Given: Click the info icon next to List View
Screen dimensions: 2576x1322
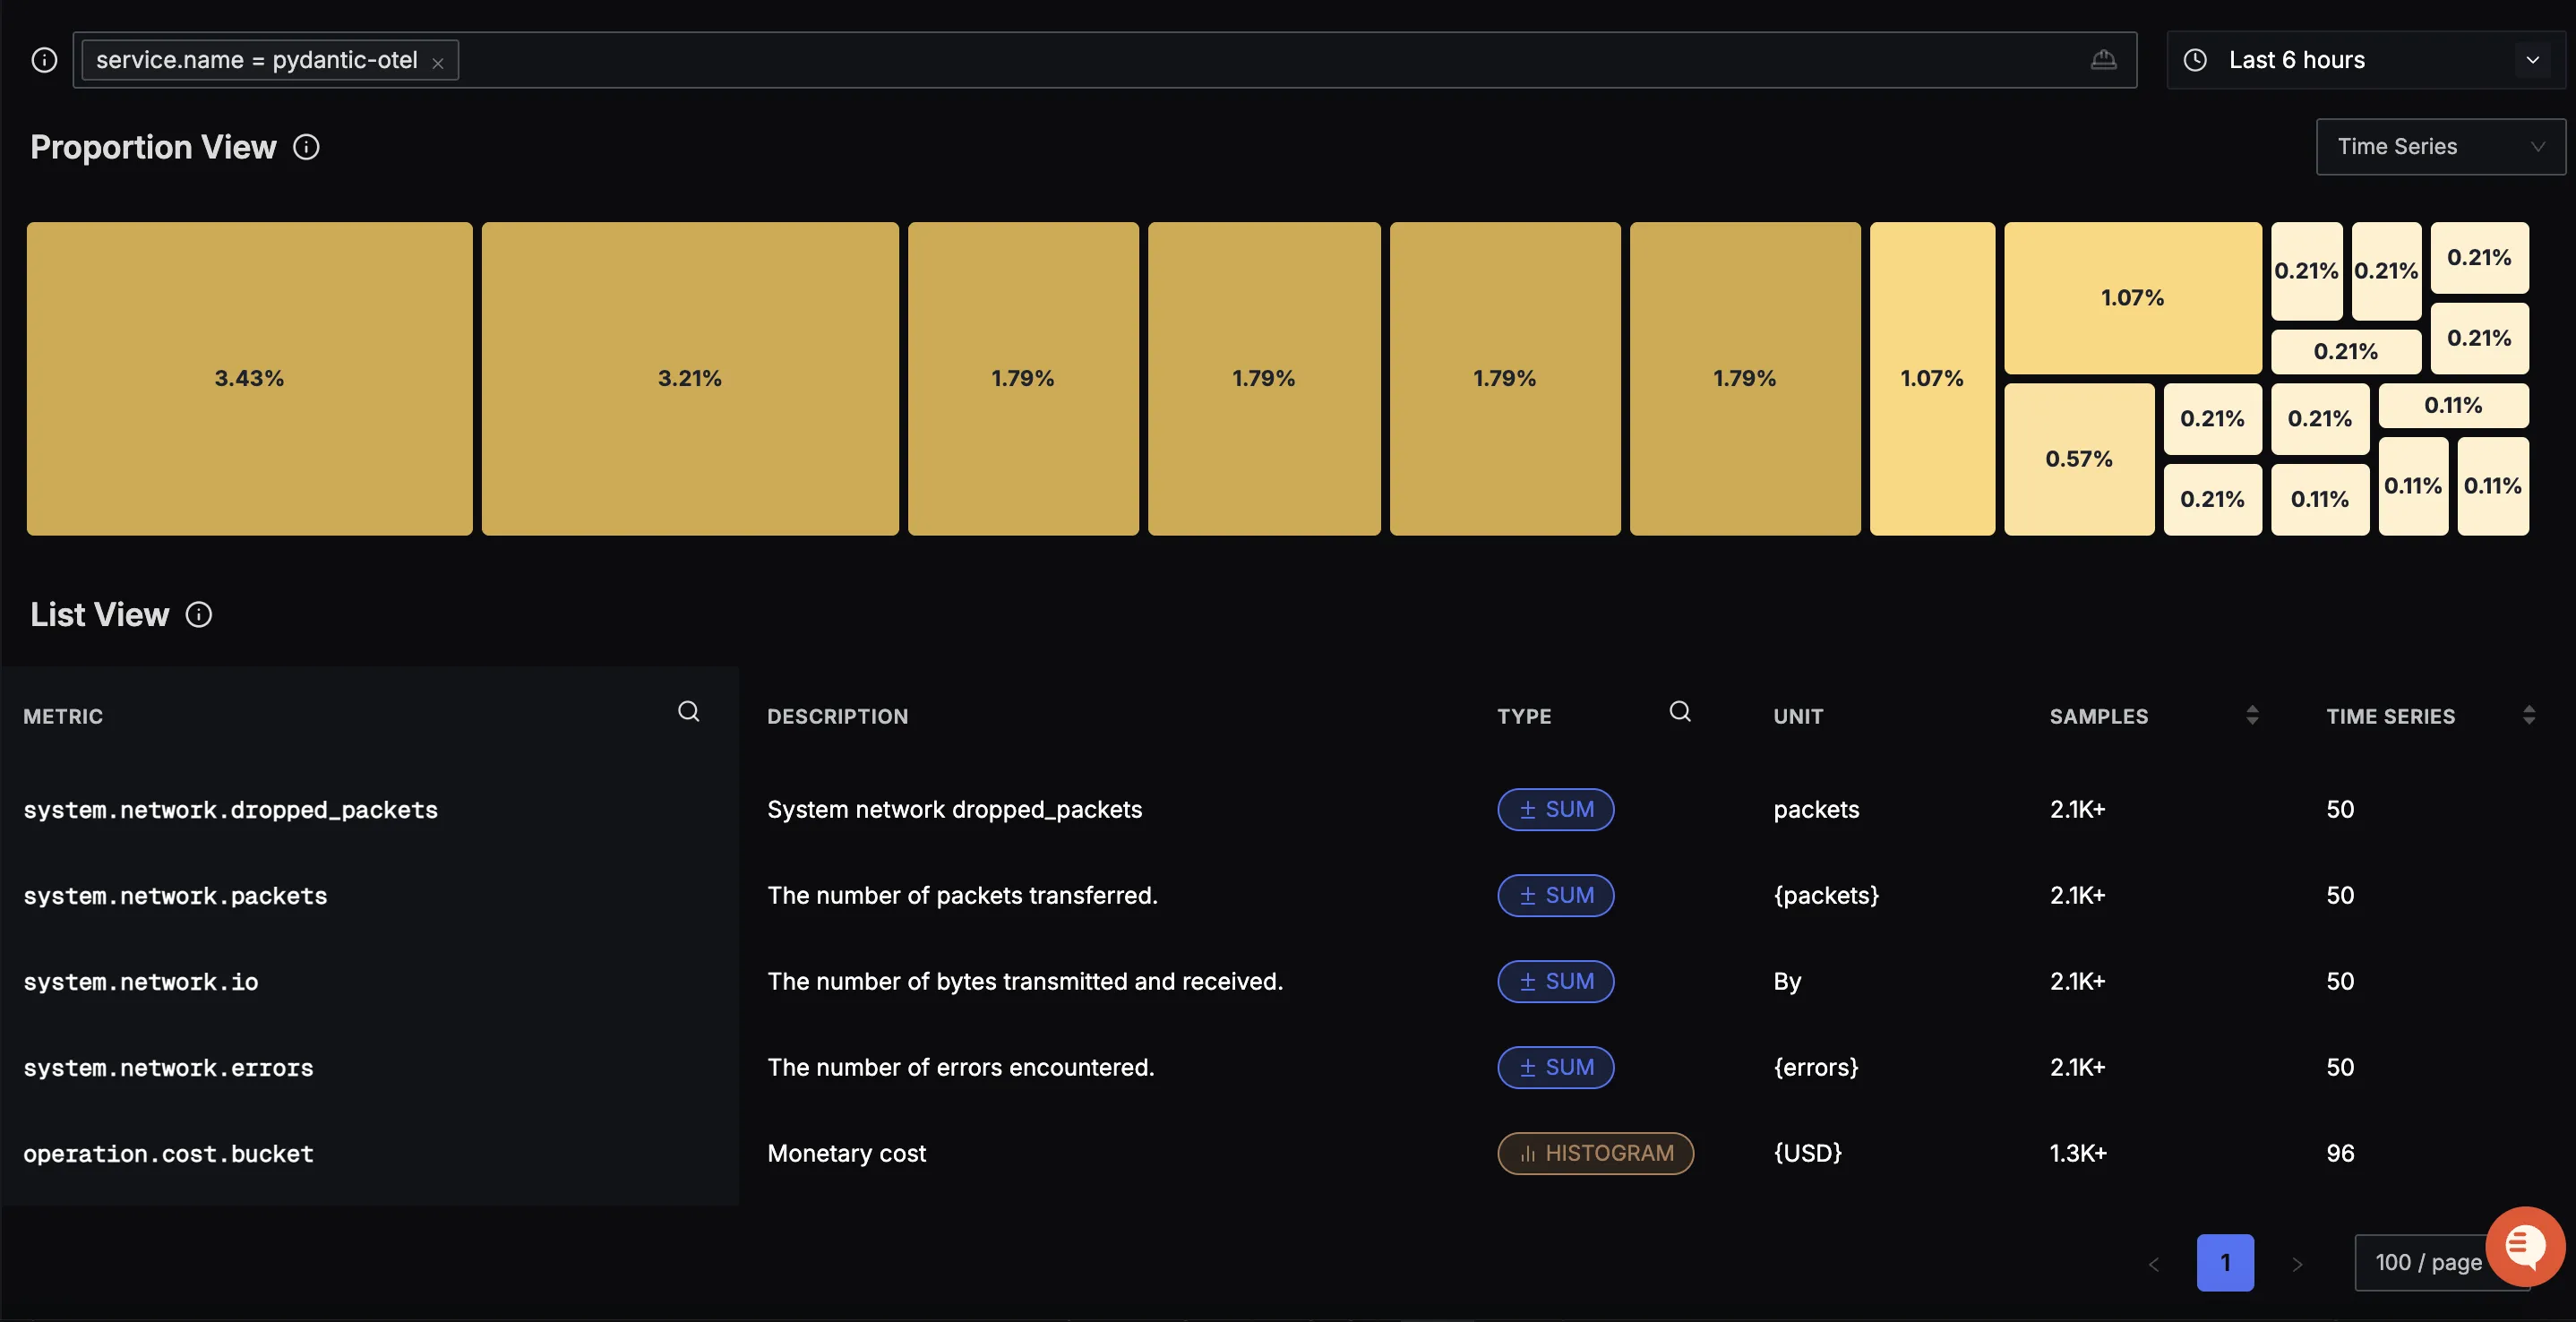Looking at the screenshot, I should (198, 614).
